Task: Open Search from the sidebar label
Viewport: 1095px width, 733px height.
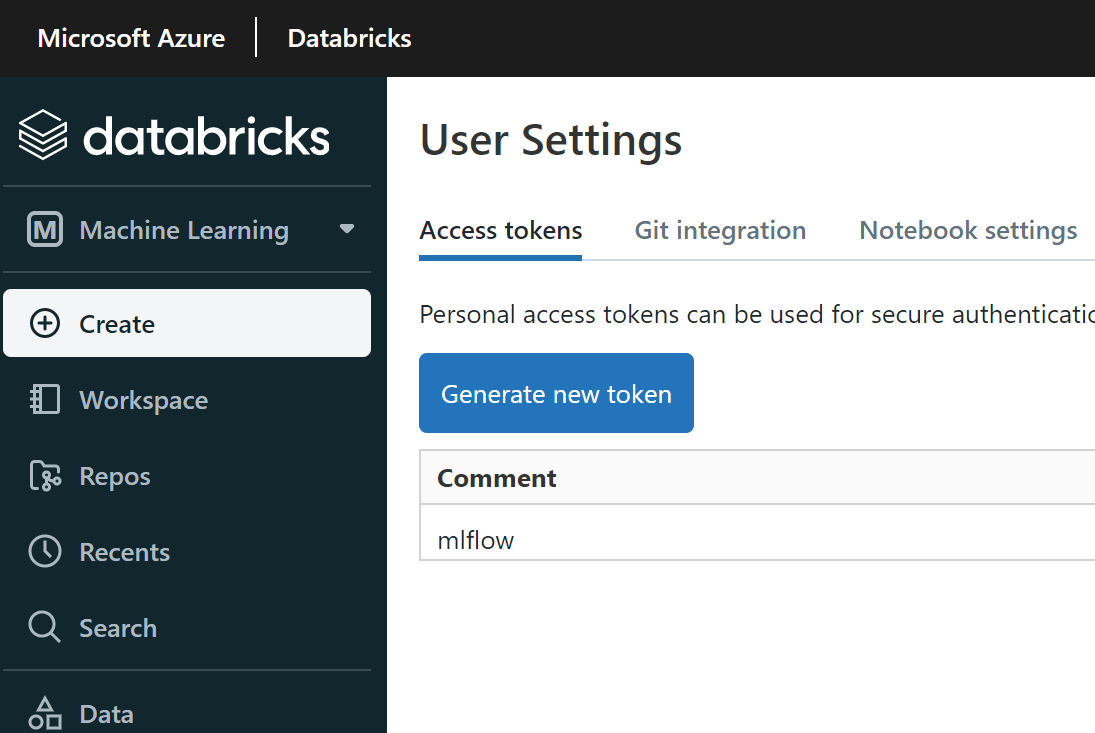Action: pos(118,628)
